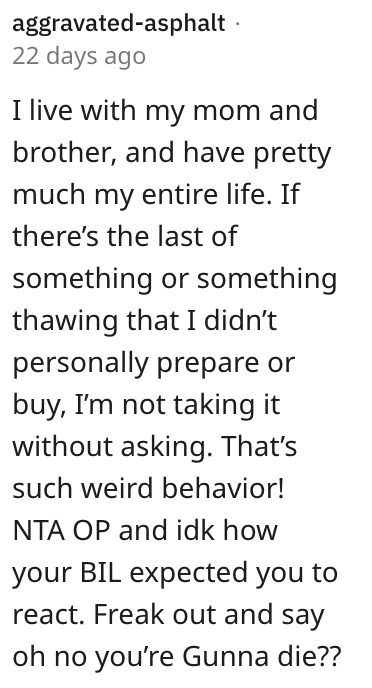This screenshot has width=372, height=688.
Task: Open the aggravated-asphalt user profile
Action: 118,23
